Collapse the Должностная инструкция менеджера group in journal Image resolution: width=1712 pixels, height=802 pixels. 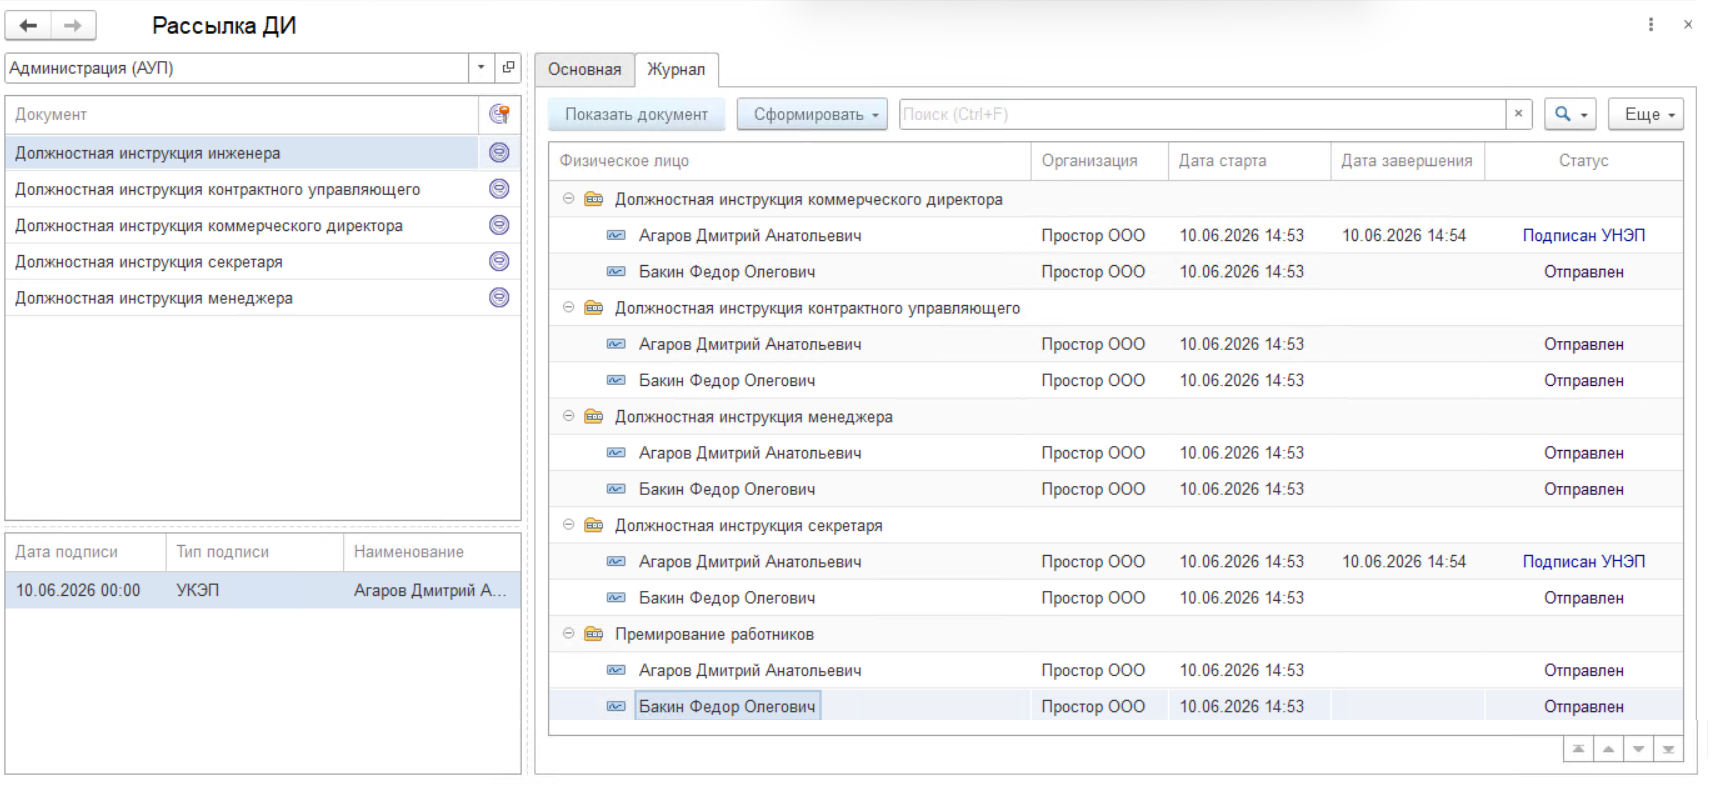(568, 417)
